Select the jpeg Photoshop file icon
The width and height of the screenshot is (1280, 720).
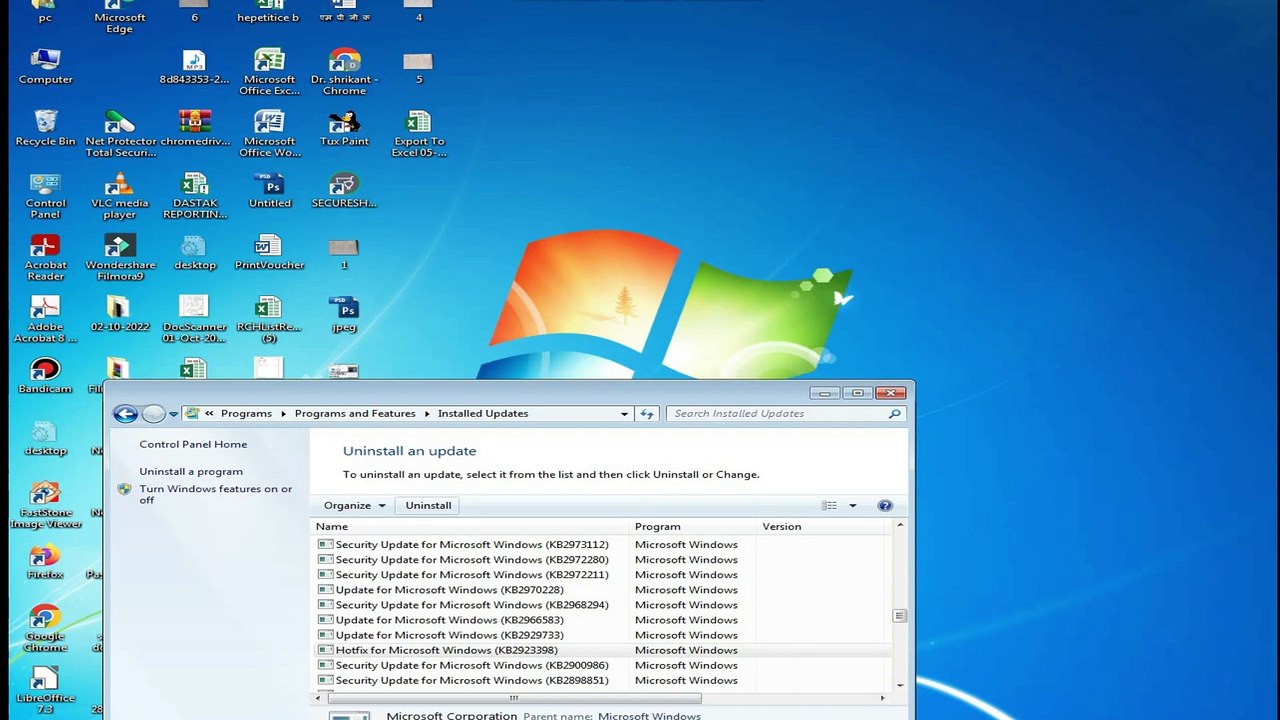tap(344, 314)
